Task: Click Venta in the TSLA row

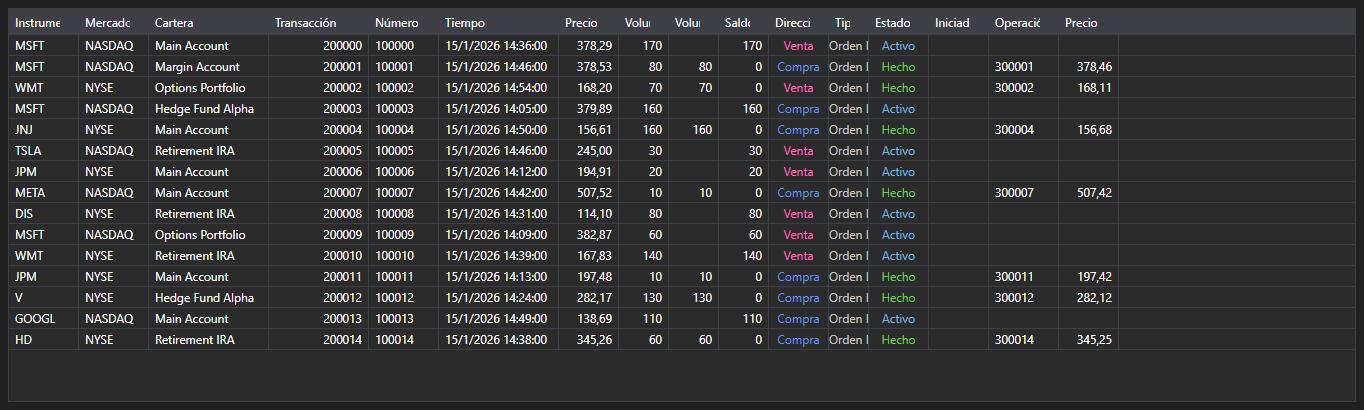Action: click(798, 151)
